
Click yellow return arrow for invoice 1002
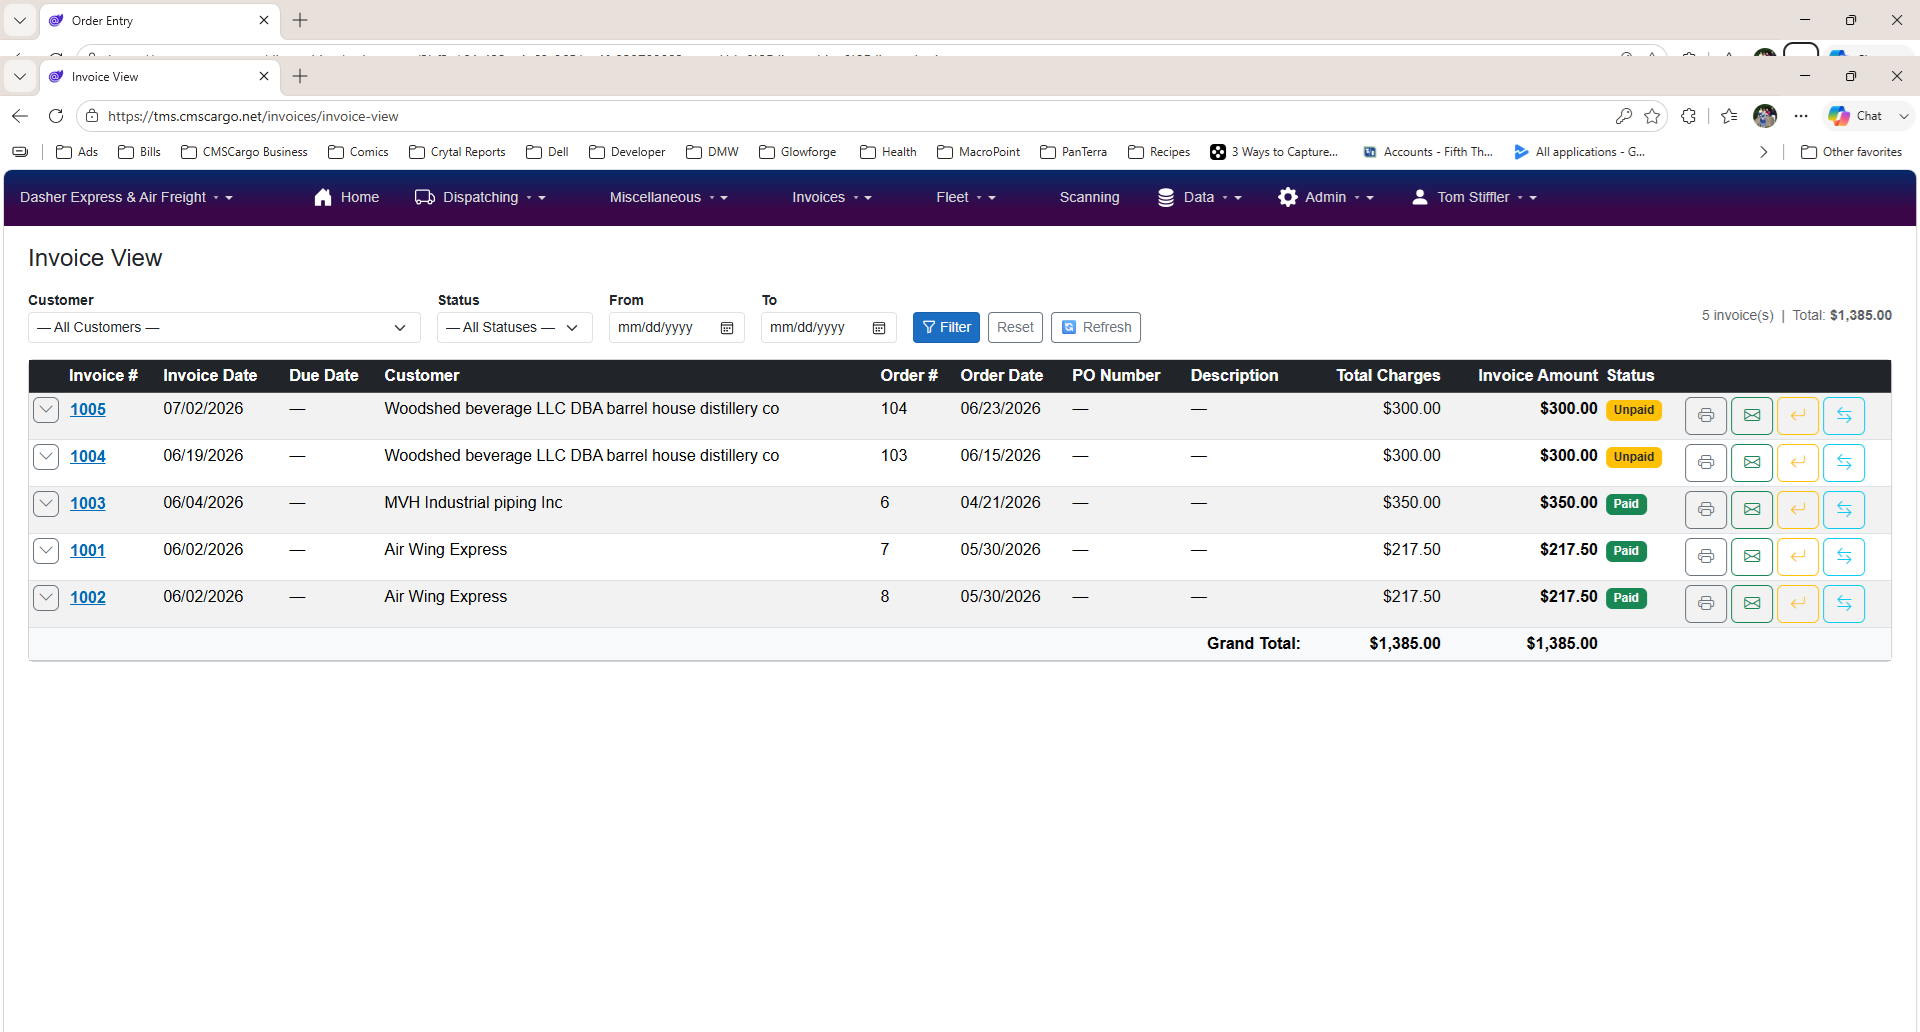point(1798,603)
